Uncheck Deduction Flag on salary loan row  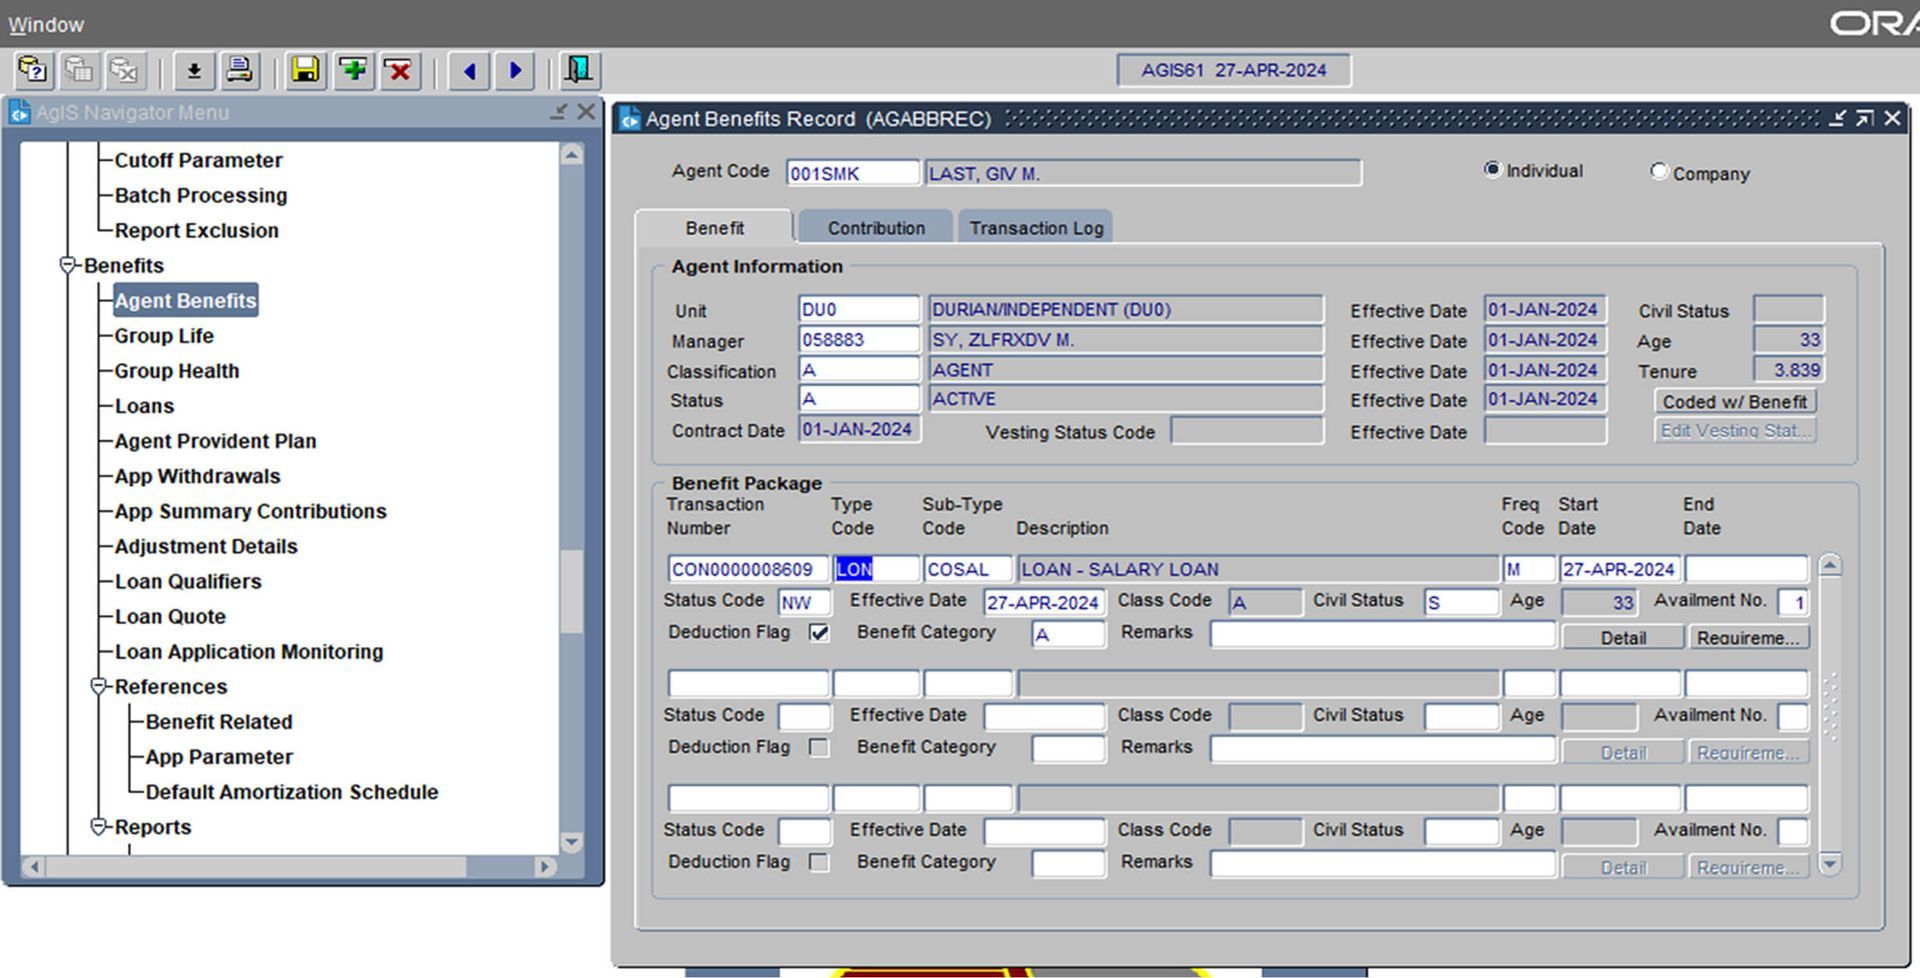[x=819, y=633]
